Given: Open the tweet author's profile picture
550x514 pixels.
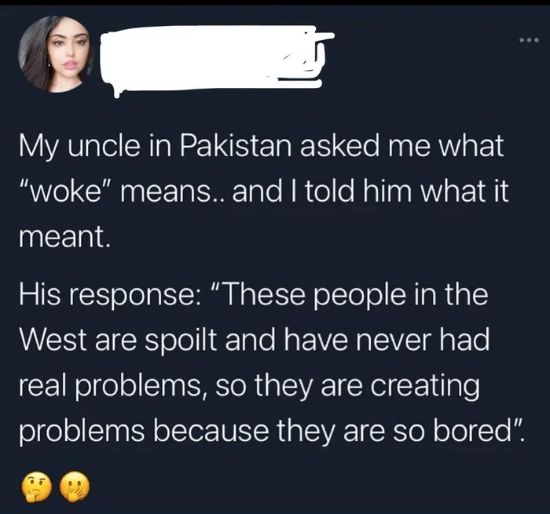Looking at the screenshot, I should tap(55, 54).
